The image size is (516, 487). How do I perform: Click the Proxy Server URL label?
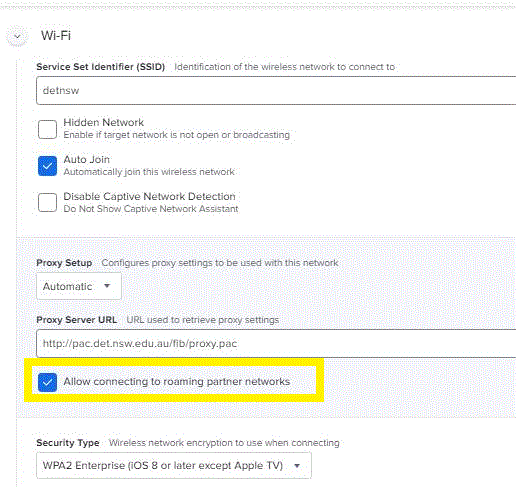coord(76,320)
